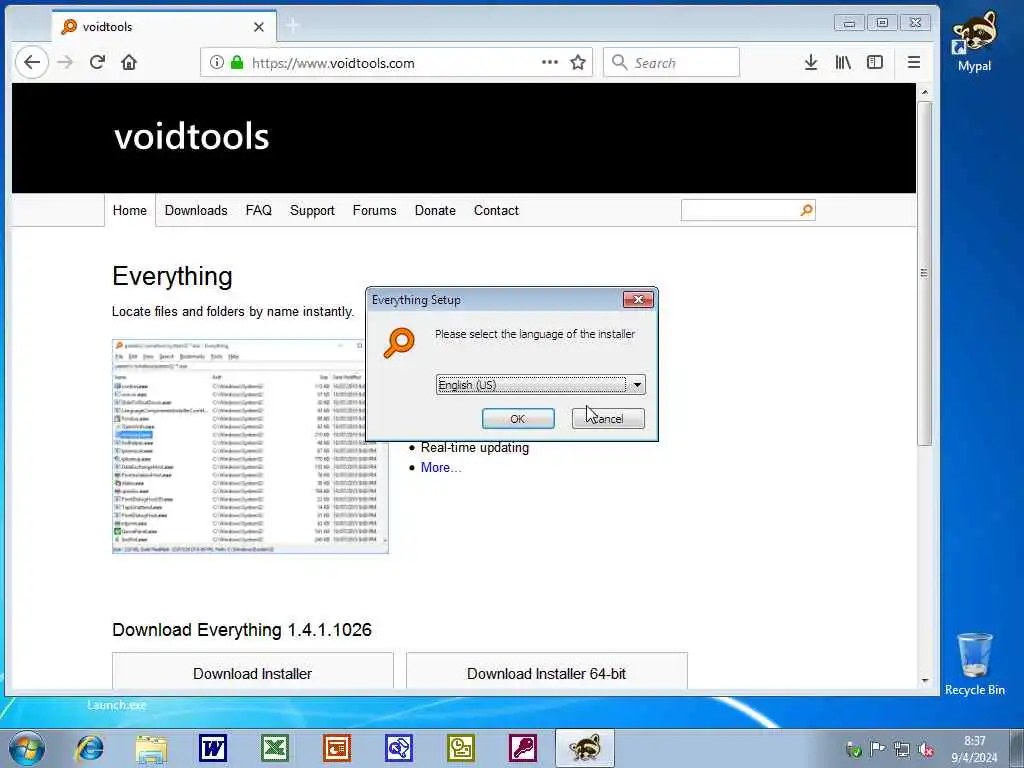Open the Everything screenshot thumbnail

(250, 446)
